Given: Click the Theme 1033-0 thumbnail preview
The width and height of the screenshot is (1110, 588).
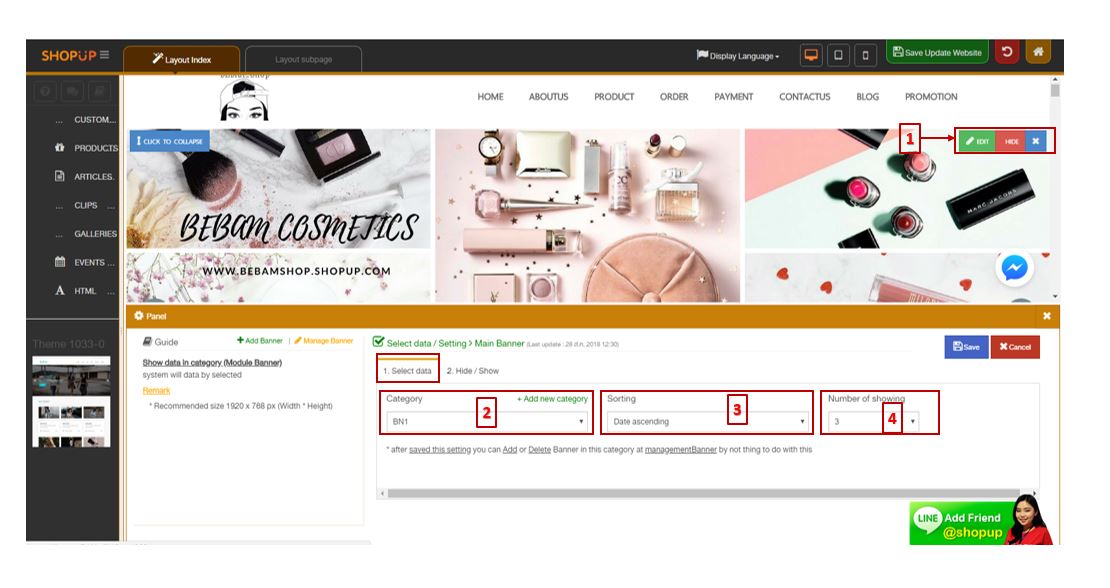Looking at the screenshot, I should 71,402.
